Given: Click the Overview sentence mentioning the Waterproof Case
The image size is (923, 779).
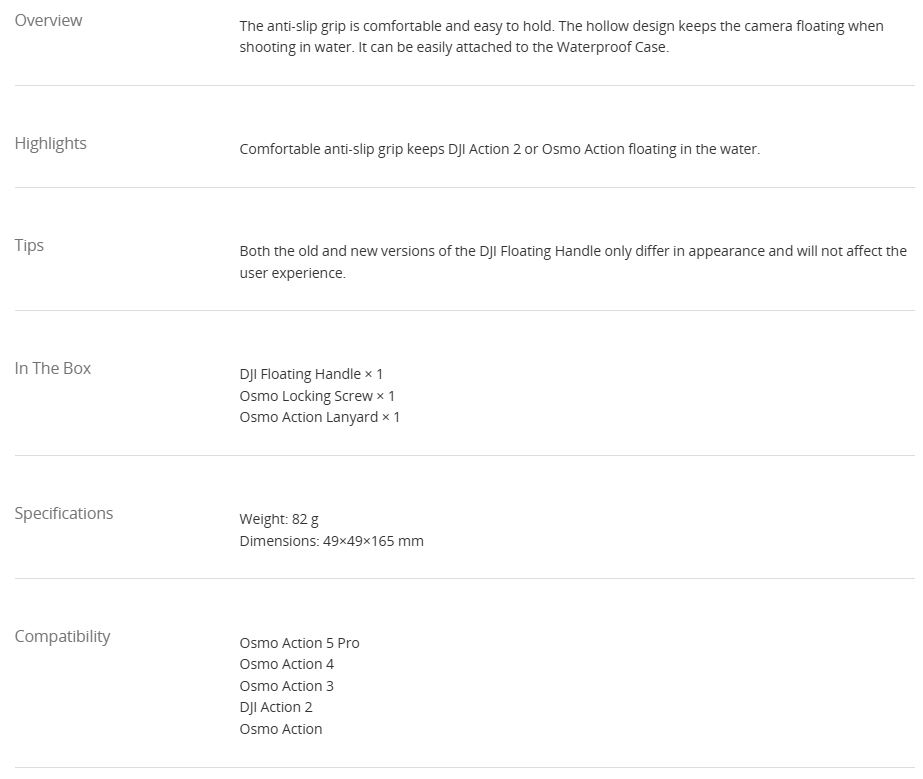Looking at the screenshot, I should (454, 48).
